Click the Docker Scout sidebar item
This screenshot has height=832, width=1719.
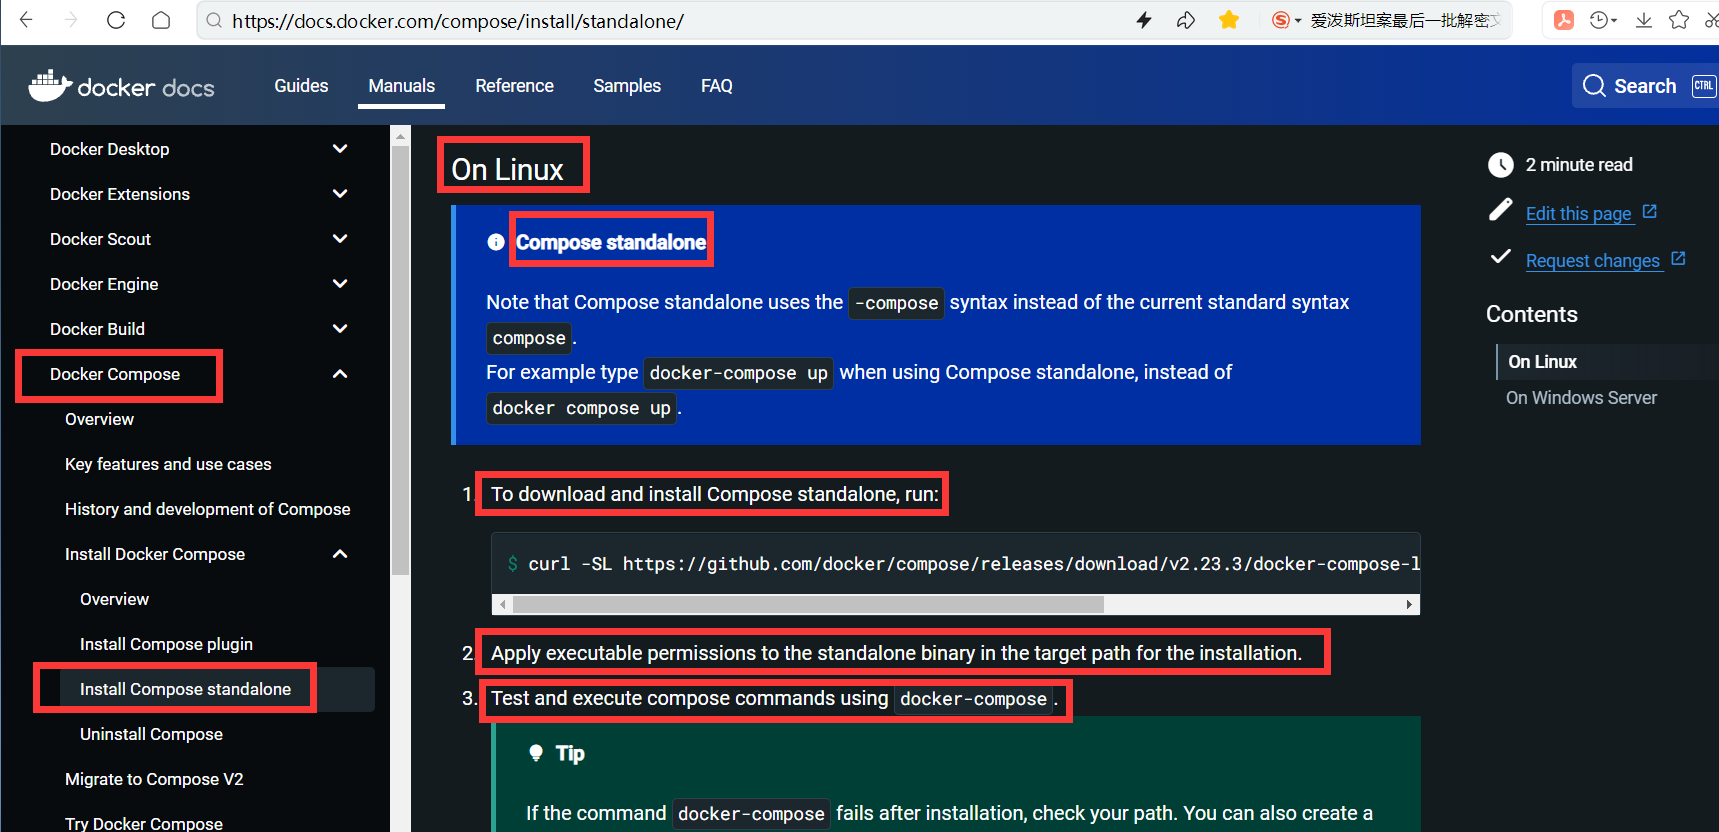[100, 239]
